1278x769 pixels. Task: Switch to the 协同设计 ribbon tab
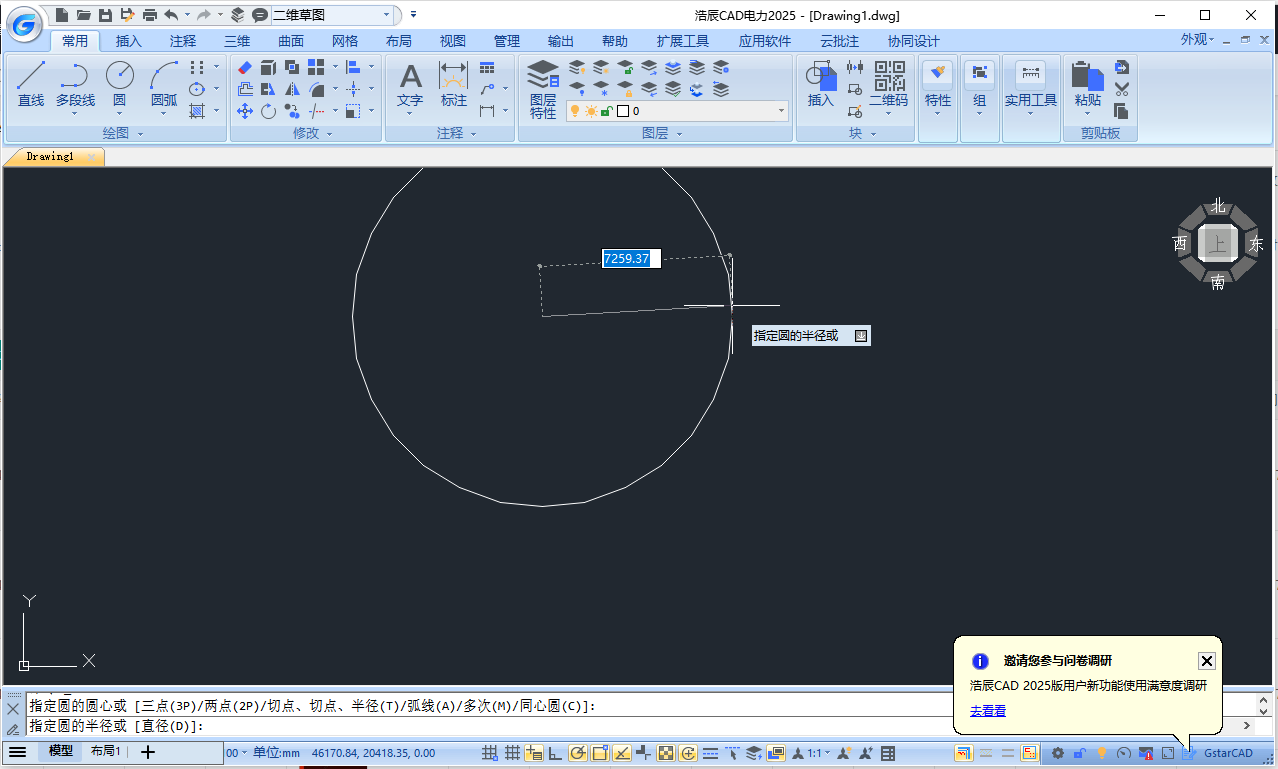click(x=914, y=41)
